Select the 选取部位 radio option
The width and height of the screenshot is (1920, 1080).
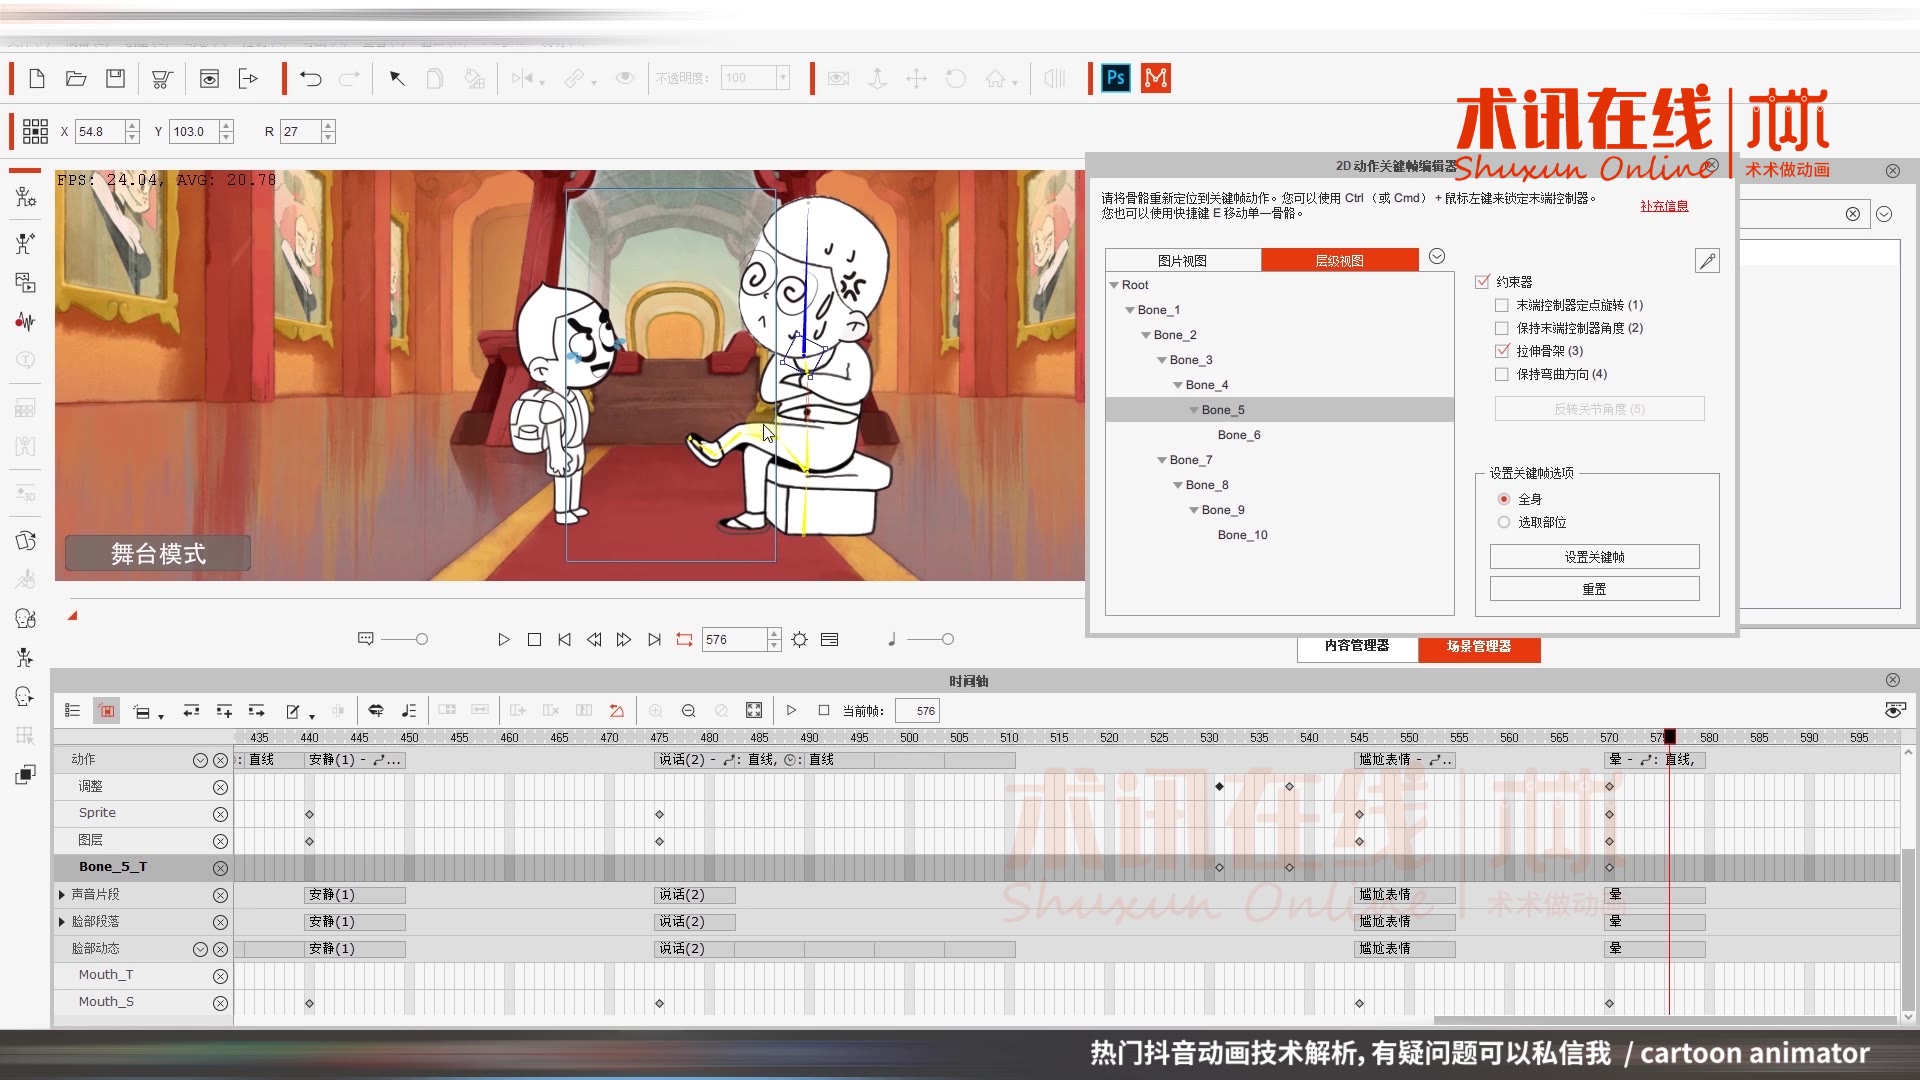(x=1504, y=522)
